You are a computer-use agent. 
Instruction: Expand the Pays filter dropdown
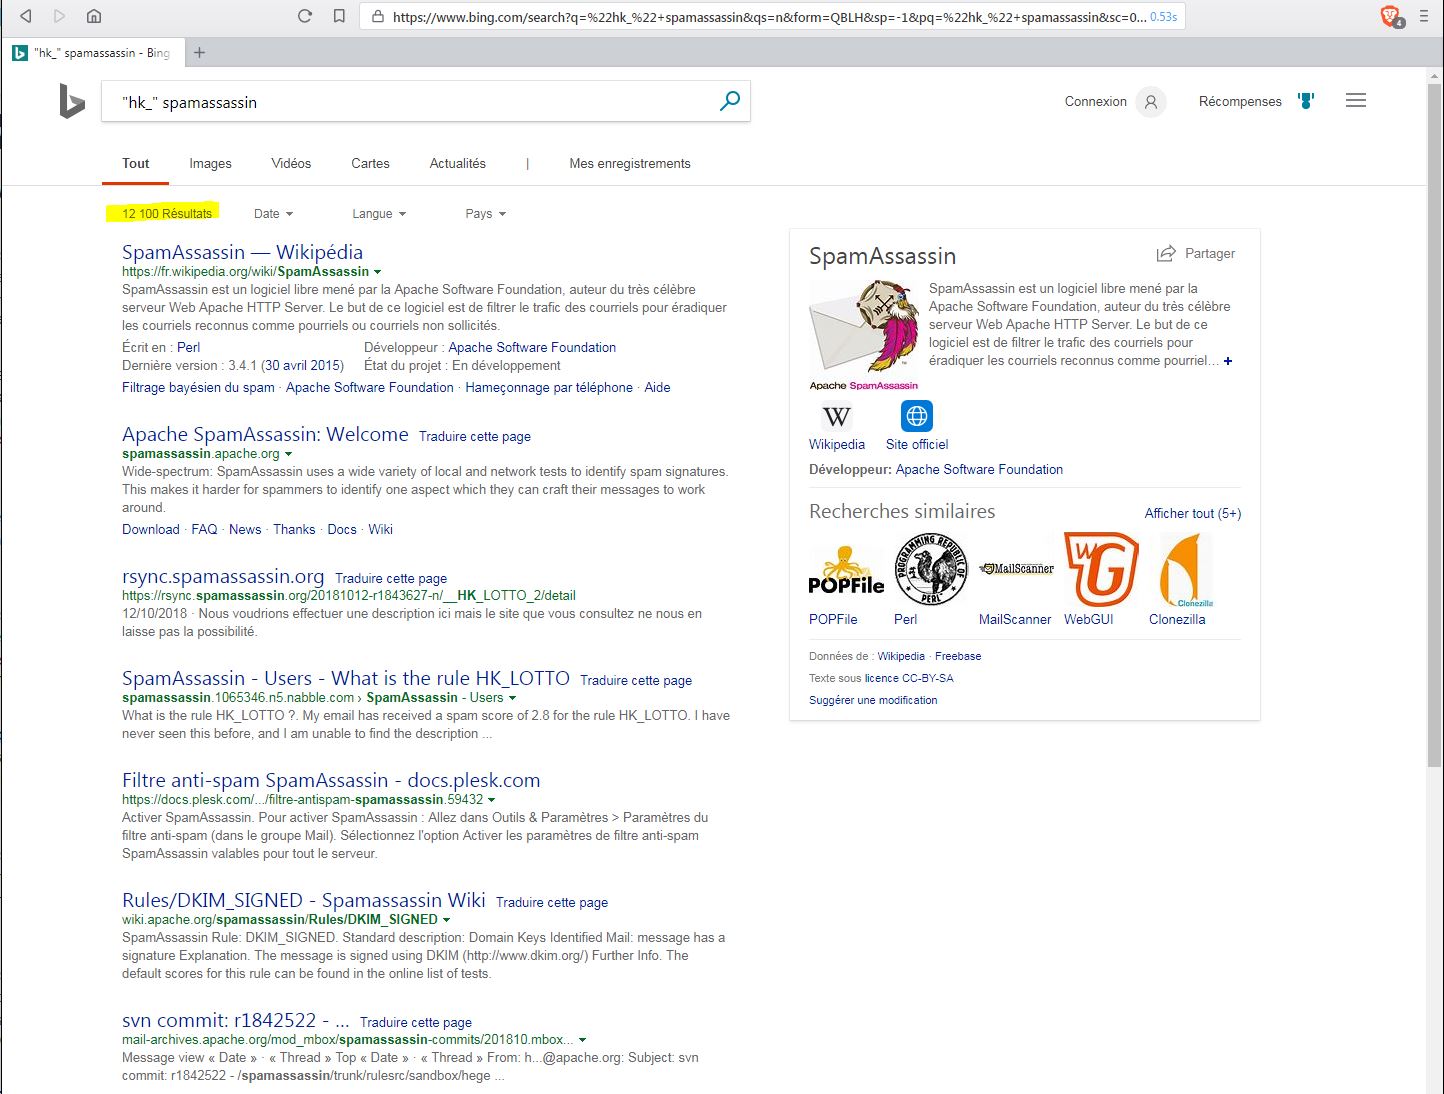point(485,214)
